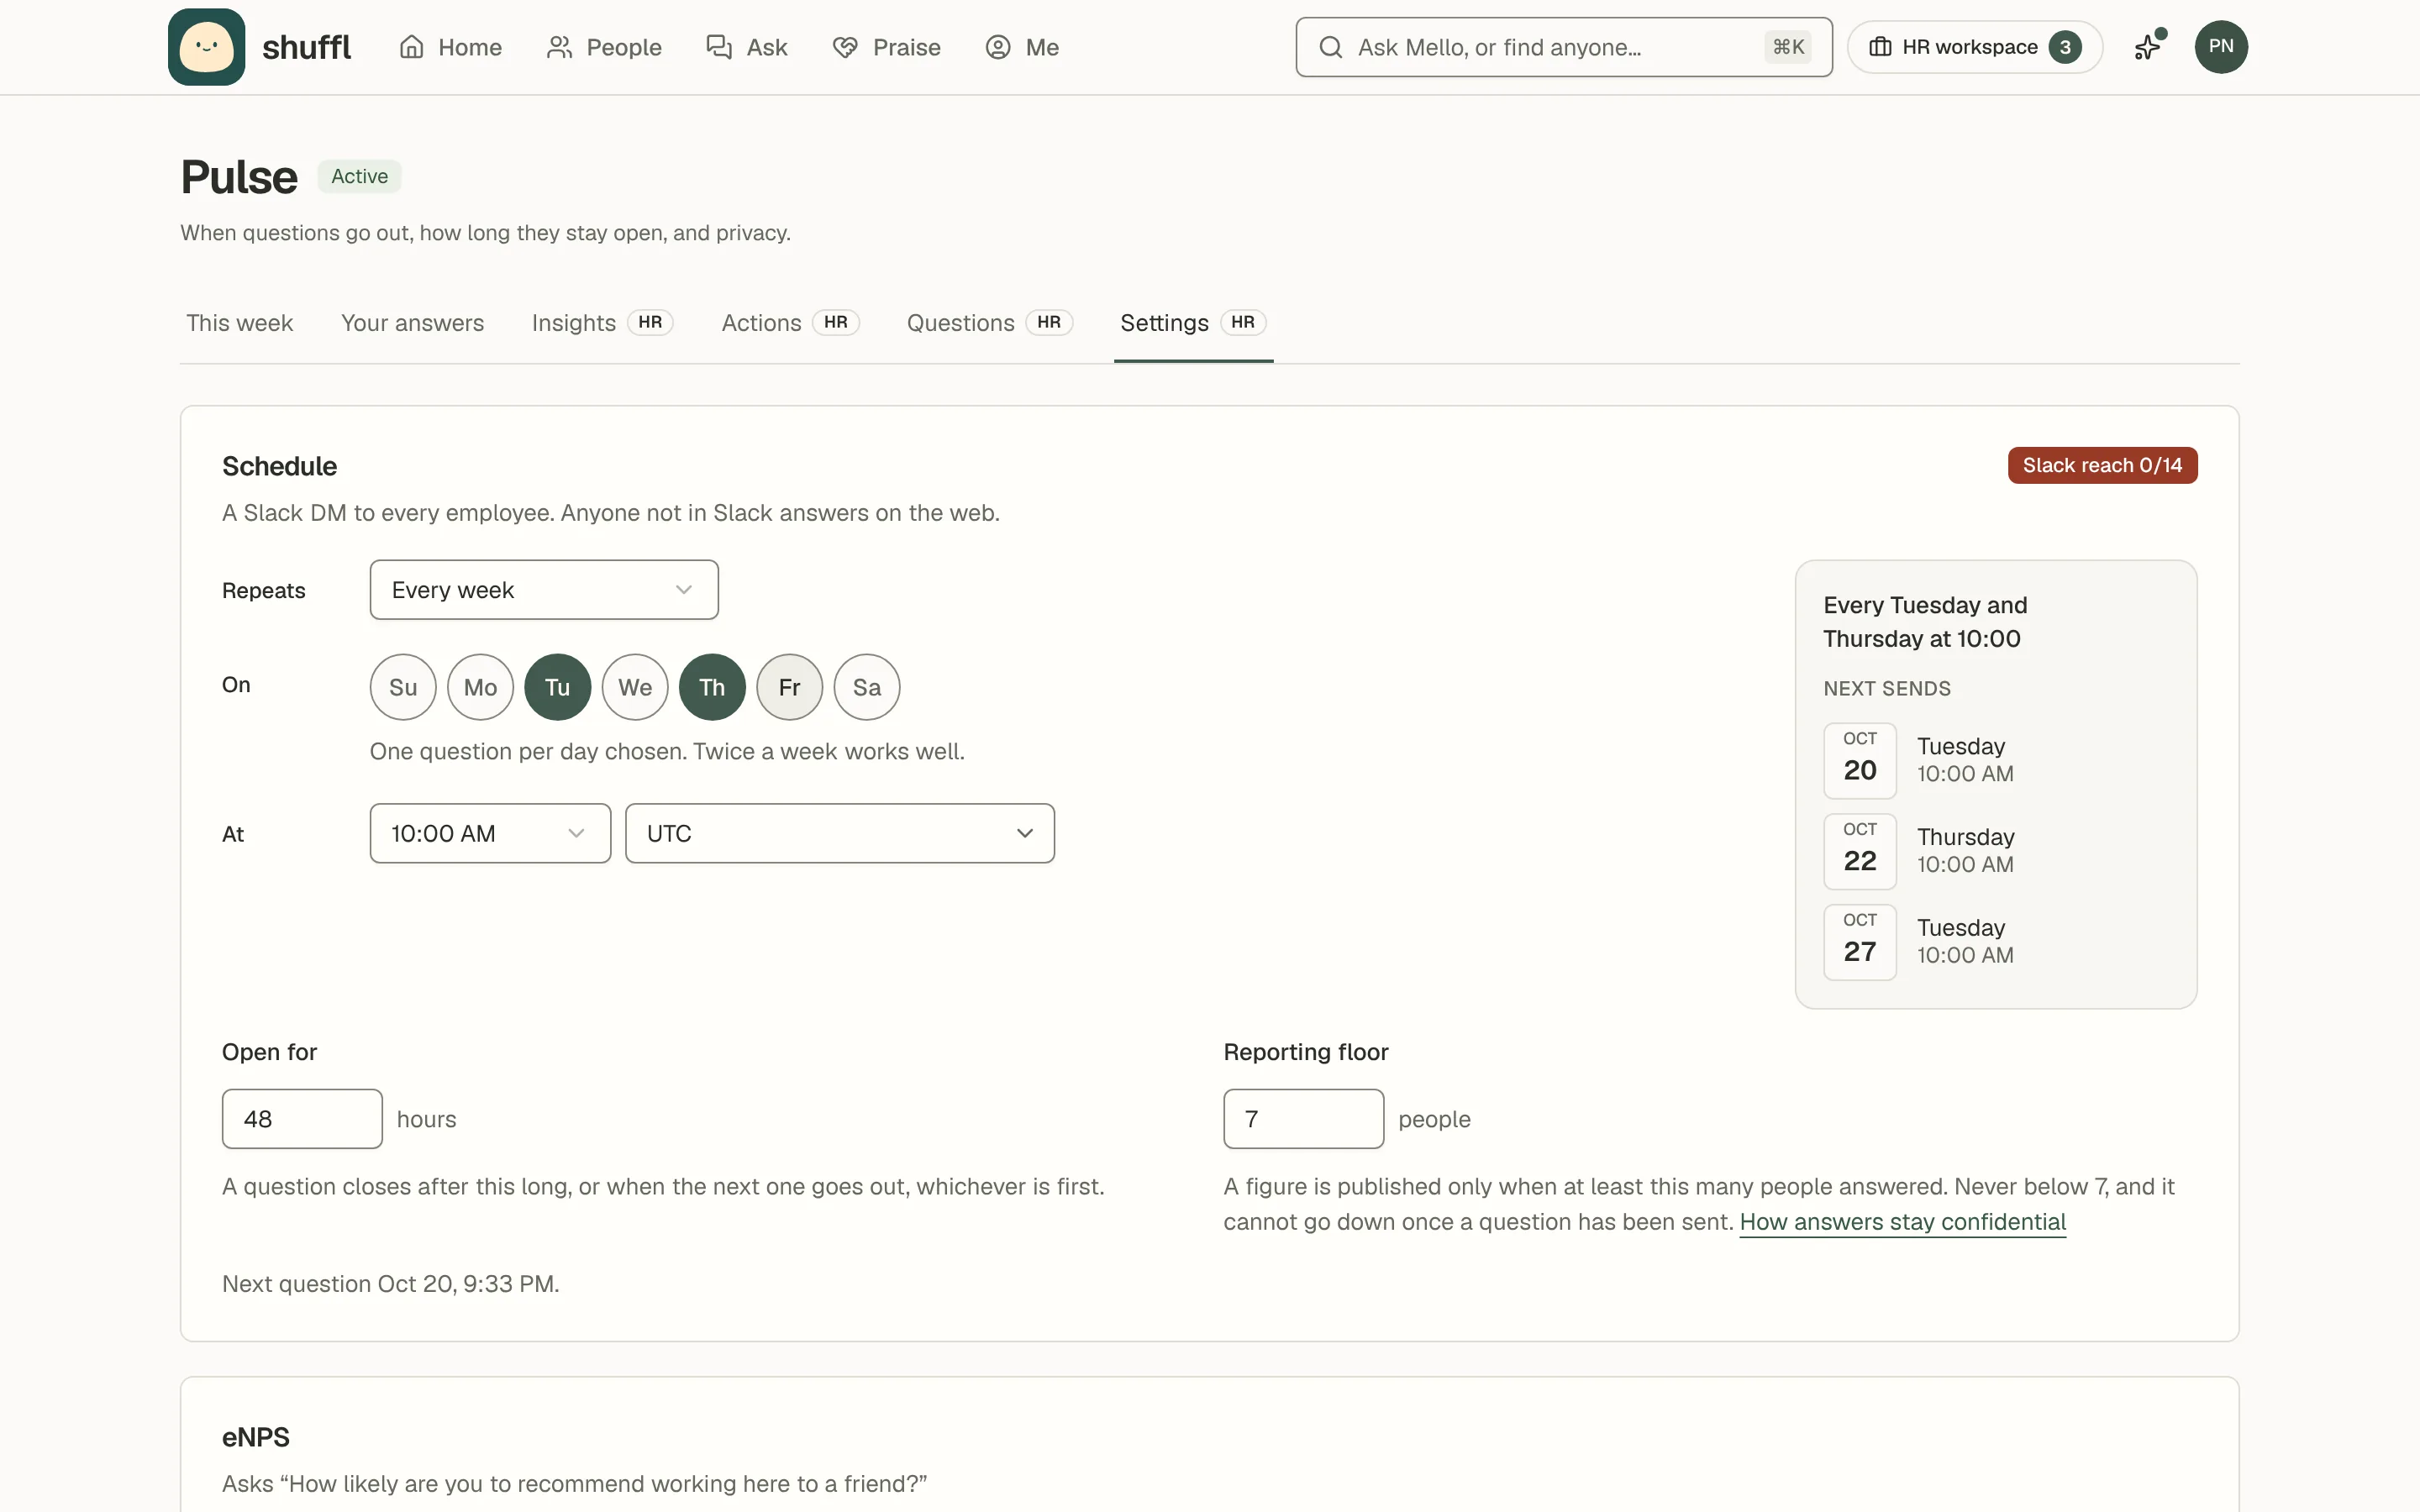Toggle Monday in the day picker
Screen dimensions: 2420x1512
pyautogui.click(x=480, y=687)
